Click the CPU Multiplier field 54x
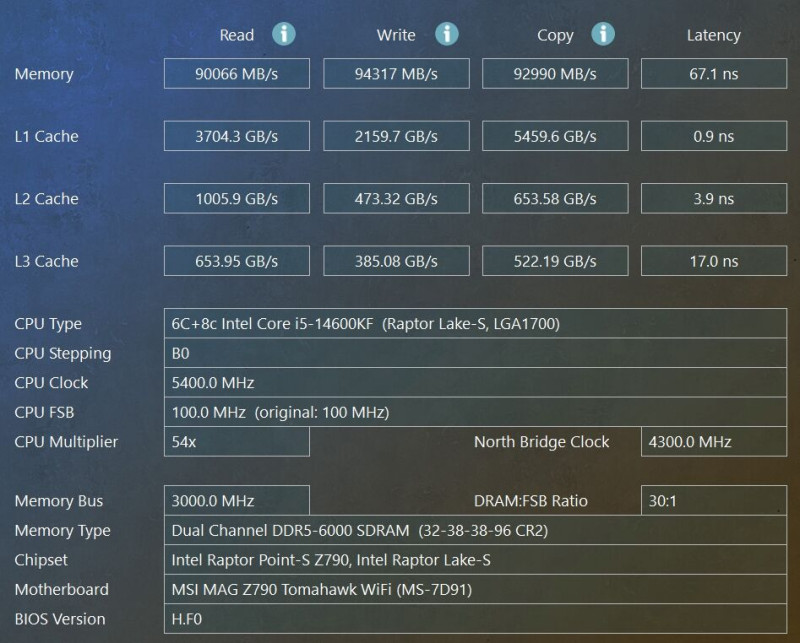Screen dimensions: 800x643 [x=237, y=441]
